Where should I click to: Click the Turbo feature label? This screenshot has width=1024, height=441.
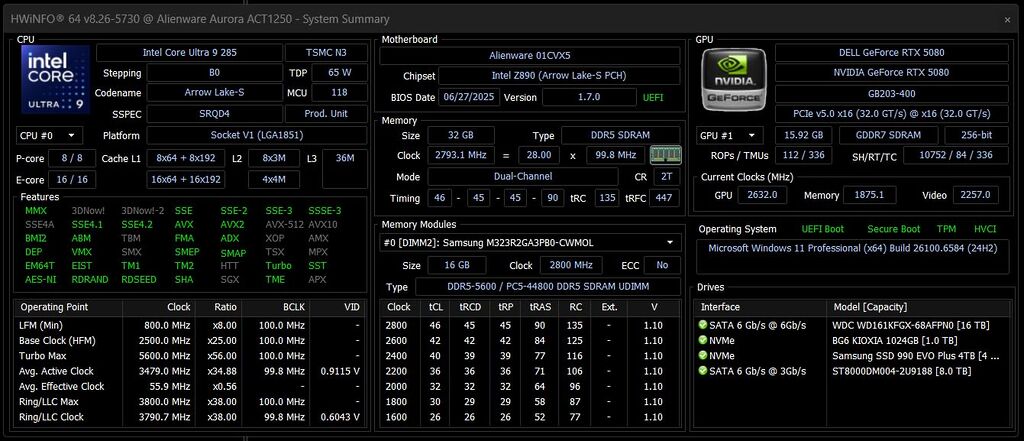point(278,265)
